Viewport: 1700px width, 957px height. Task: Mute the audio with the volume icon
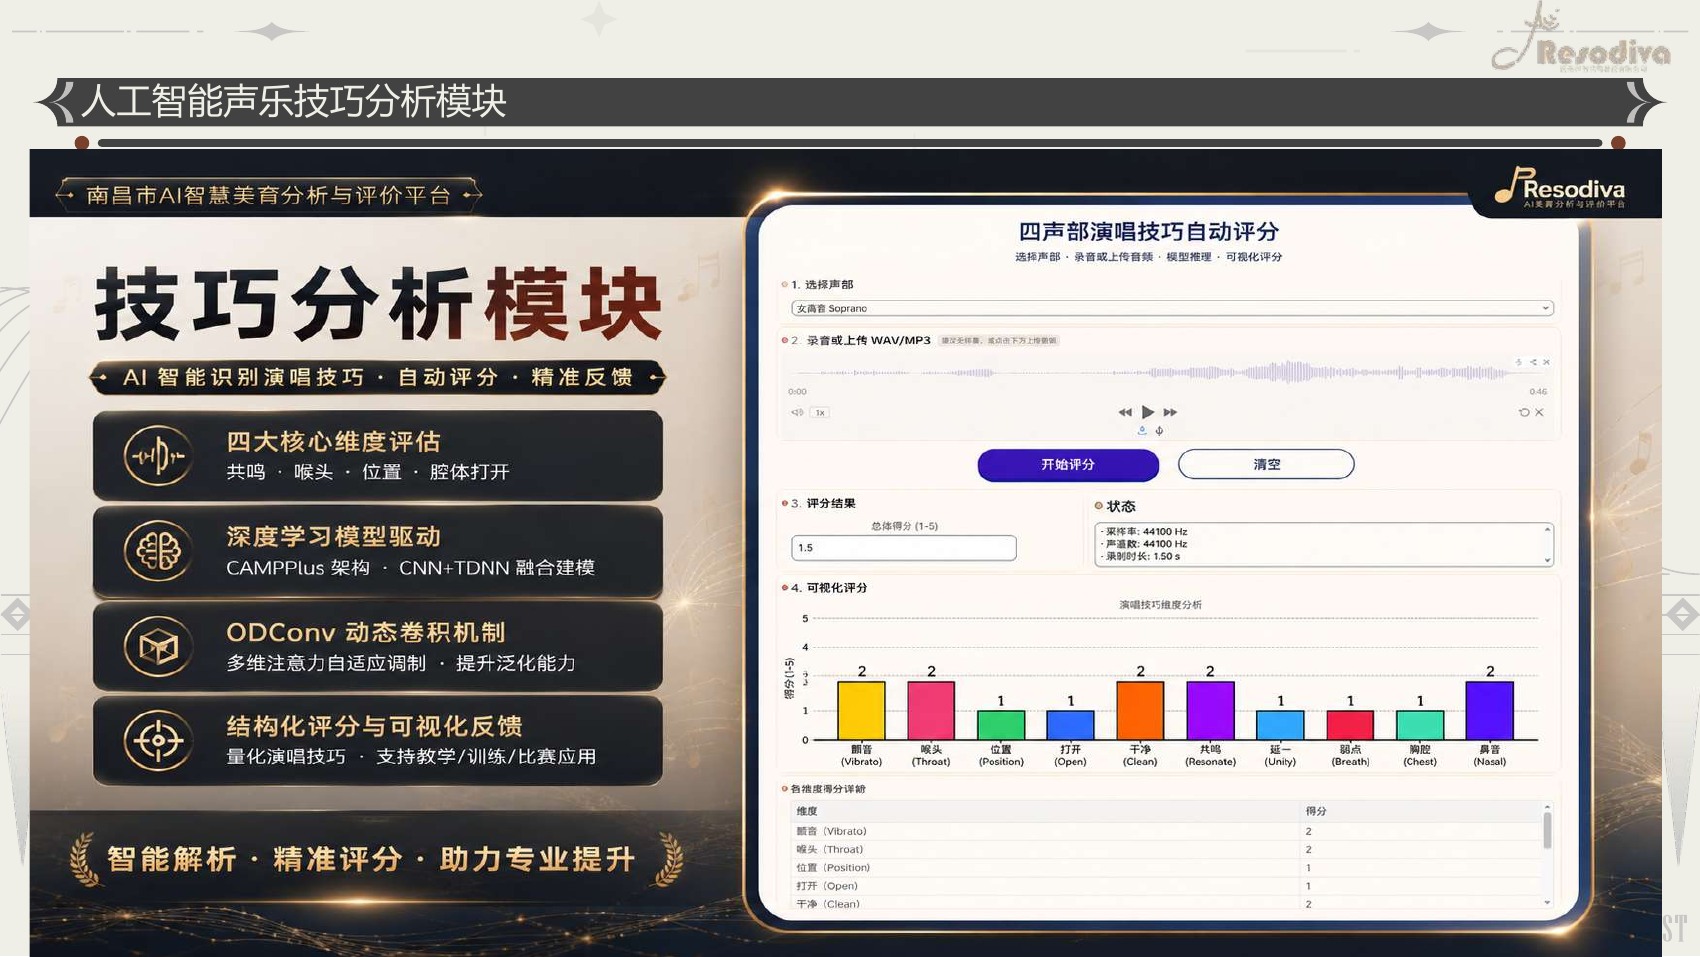797,412
